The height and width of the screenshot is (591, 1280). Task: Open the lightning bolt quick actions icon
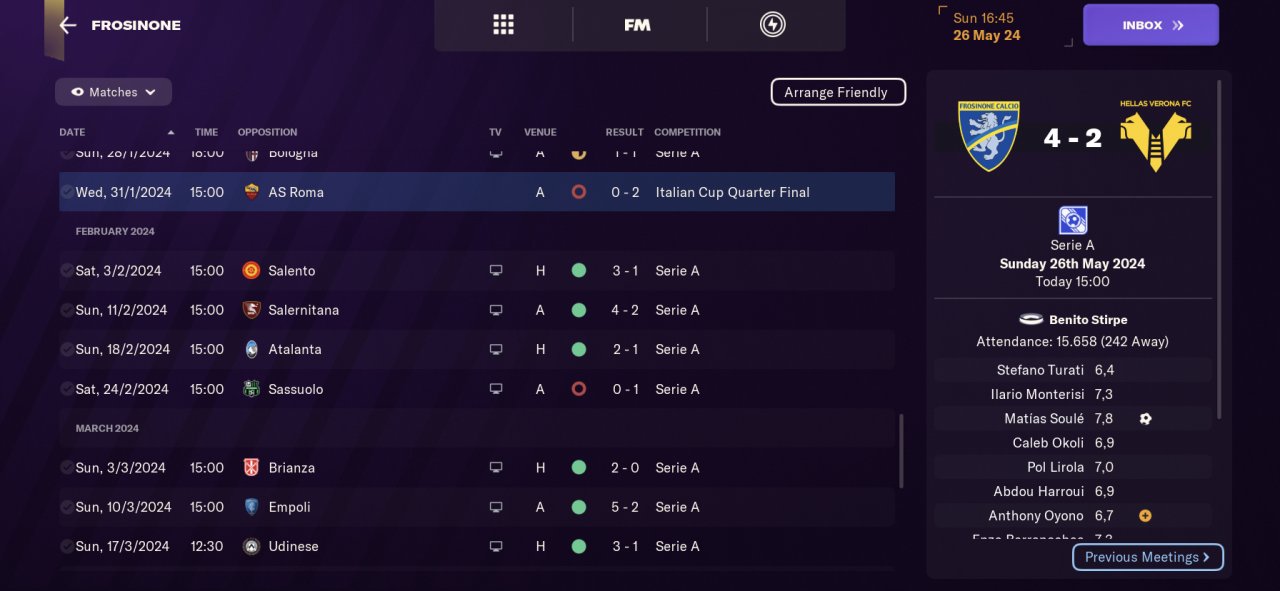(x=772, y=25)
